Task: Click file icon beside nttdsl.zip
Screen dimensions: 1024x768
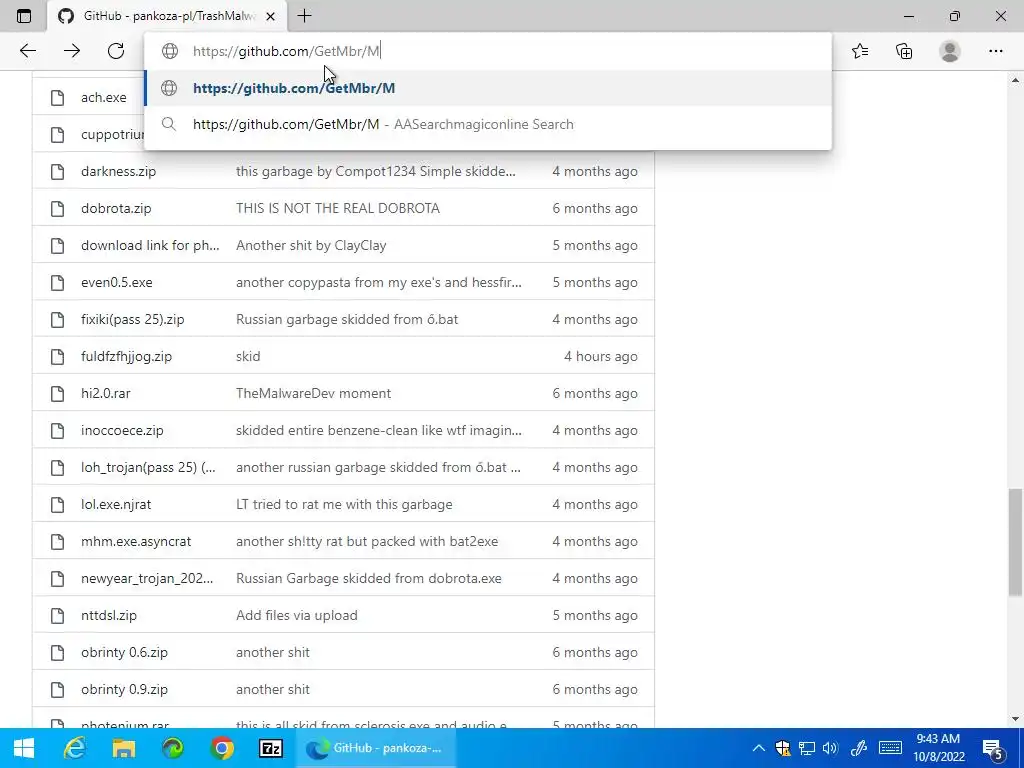Action: point(57,615)
